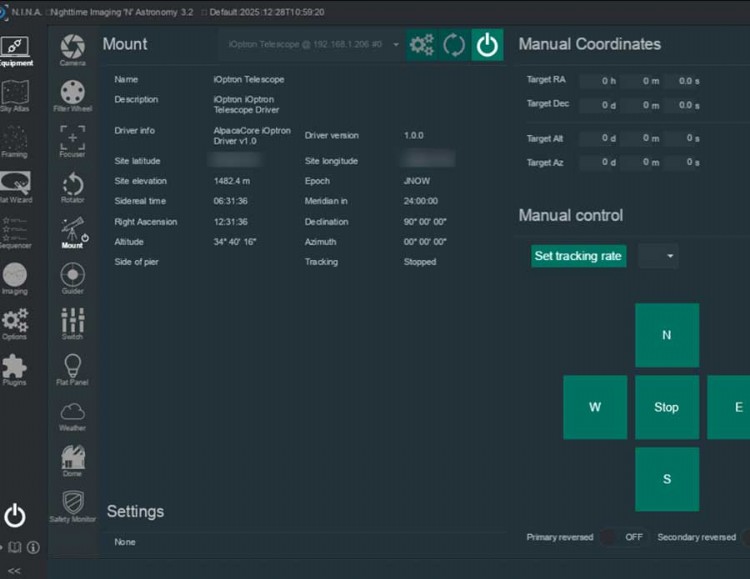Click the Target Az seconds field
The width and height of the screenshot is (750, 579).
coord(684,162)
